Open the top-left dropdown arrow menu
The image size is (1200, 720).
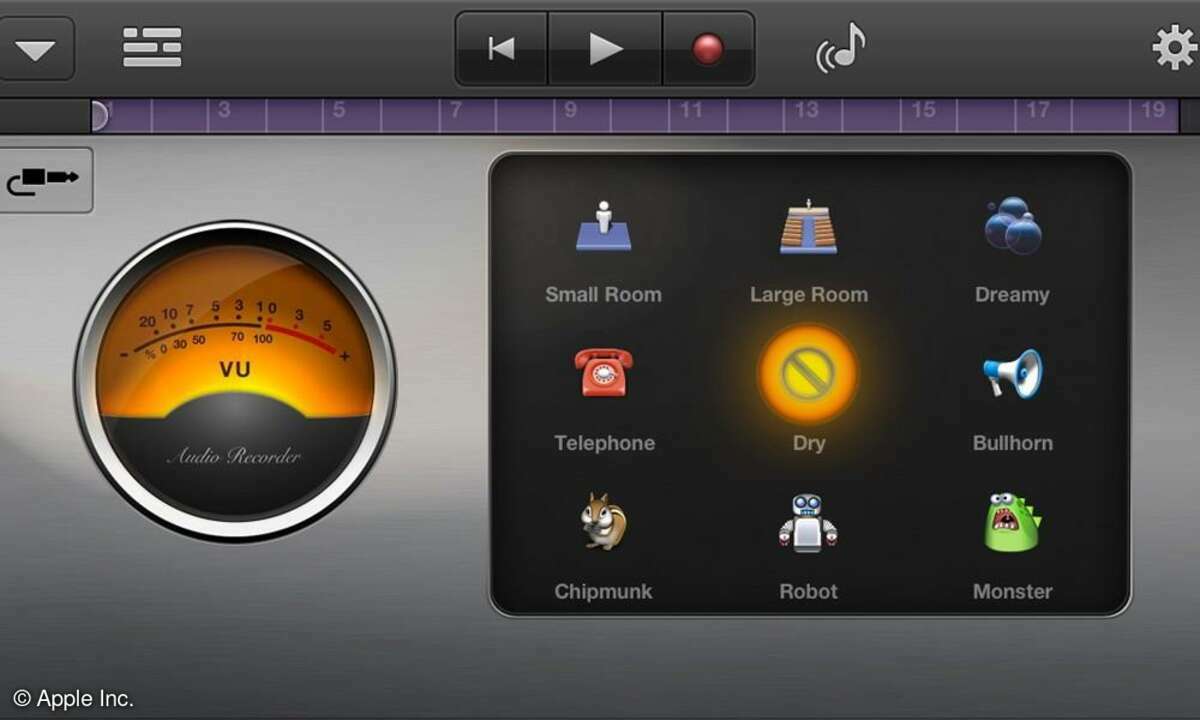point(36,49)
